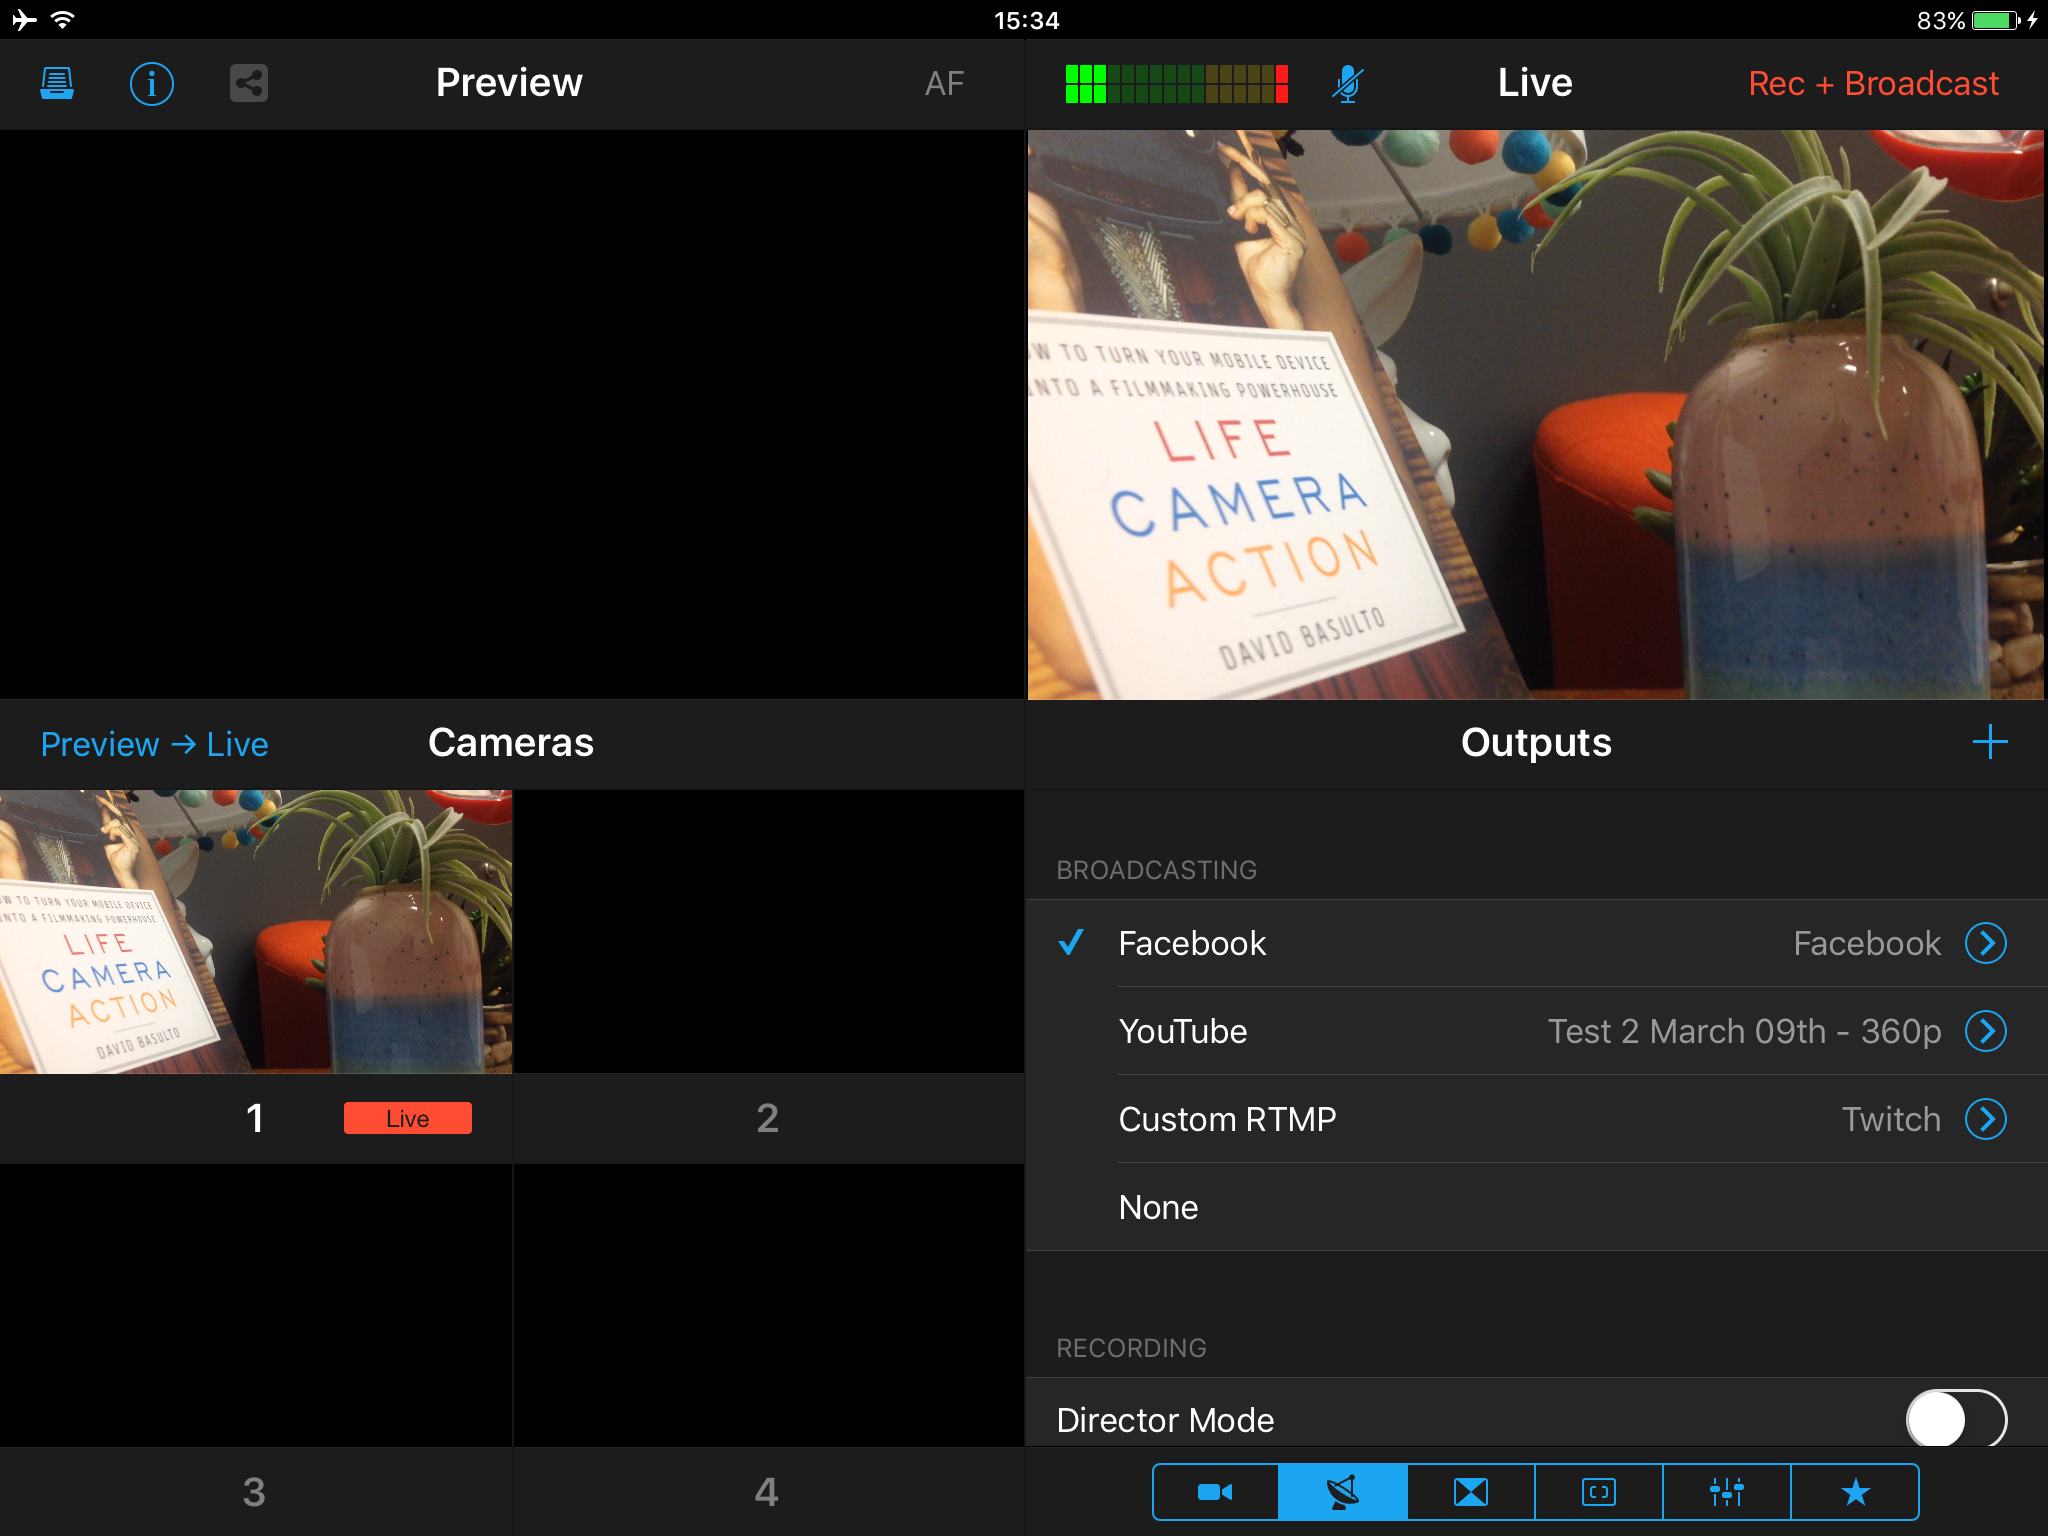Open the star favorites icon tab
Viewport: 2048px width, 1536px height.
[x=1855, y=1492]
